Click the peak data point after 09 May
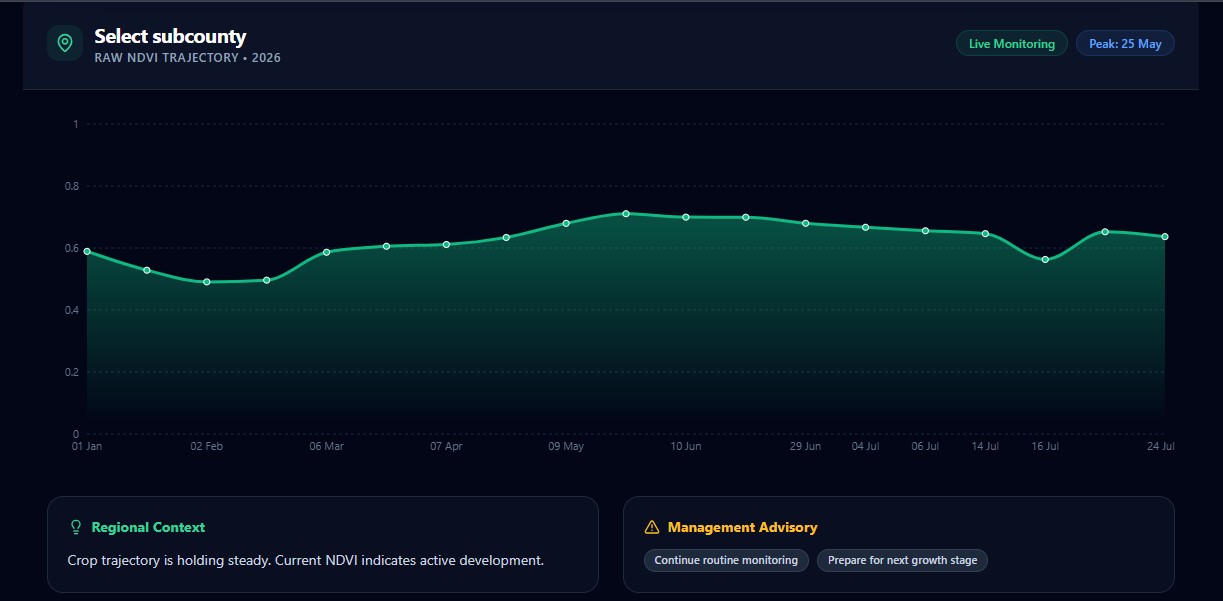 pos(626,213)
